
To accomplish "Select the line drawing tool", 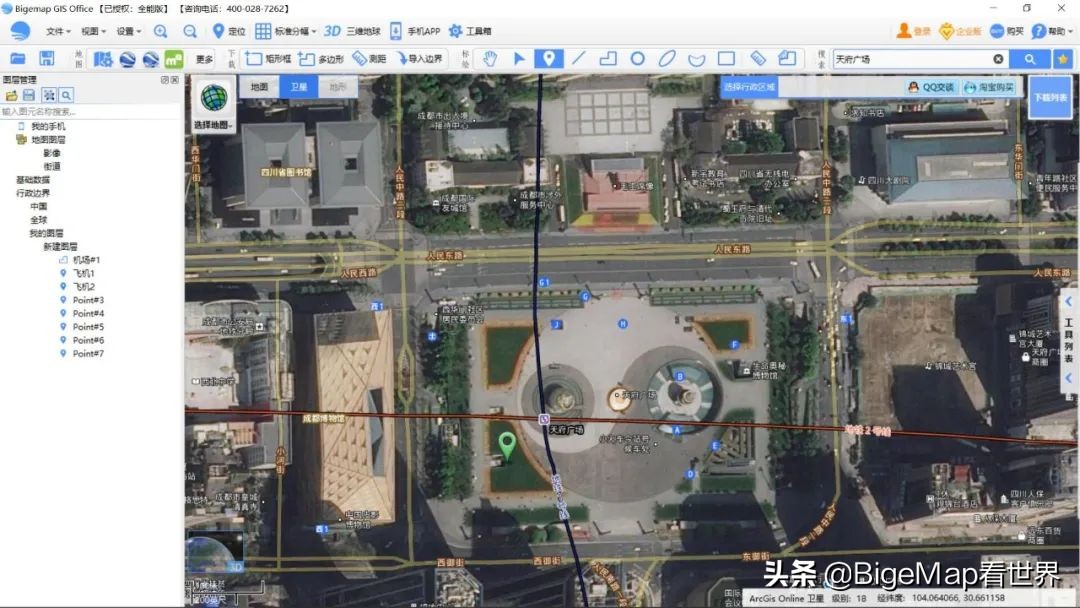I will [x=579, y=59].
